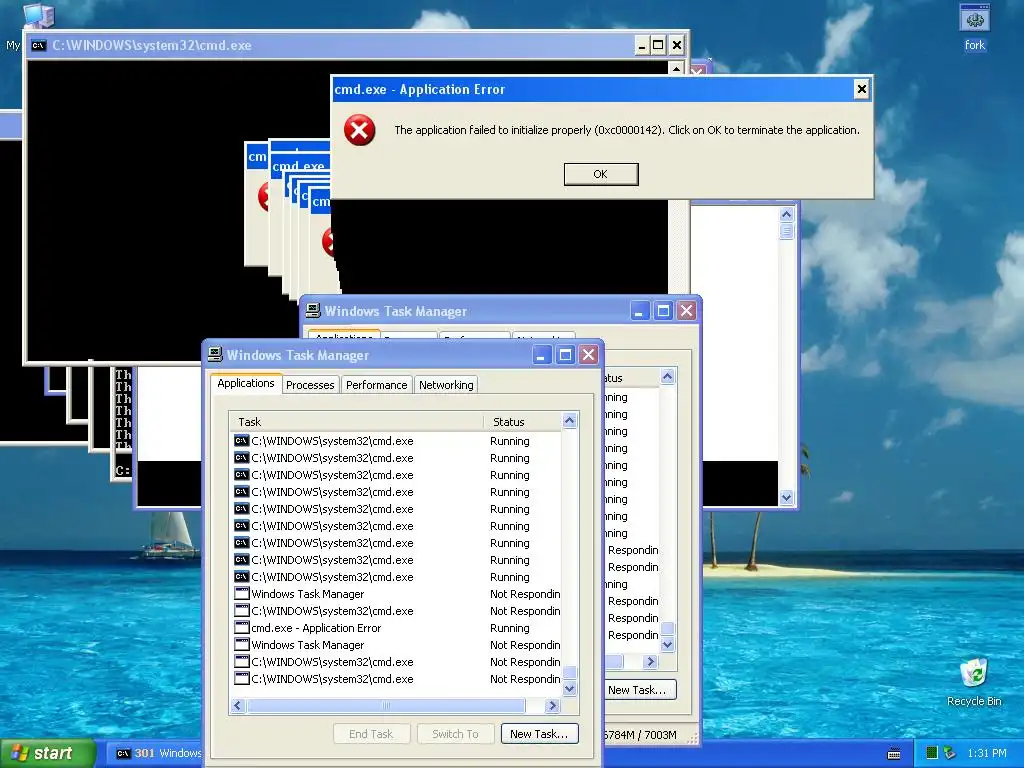The width and height of the screenshot is (1024, 768).
Task: Sort by the Task column header
Action: pos(356,422)
